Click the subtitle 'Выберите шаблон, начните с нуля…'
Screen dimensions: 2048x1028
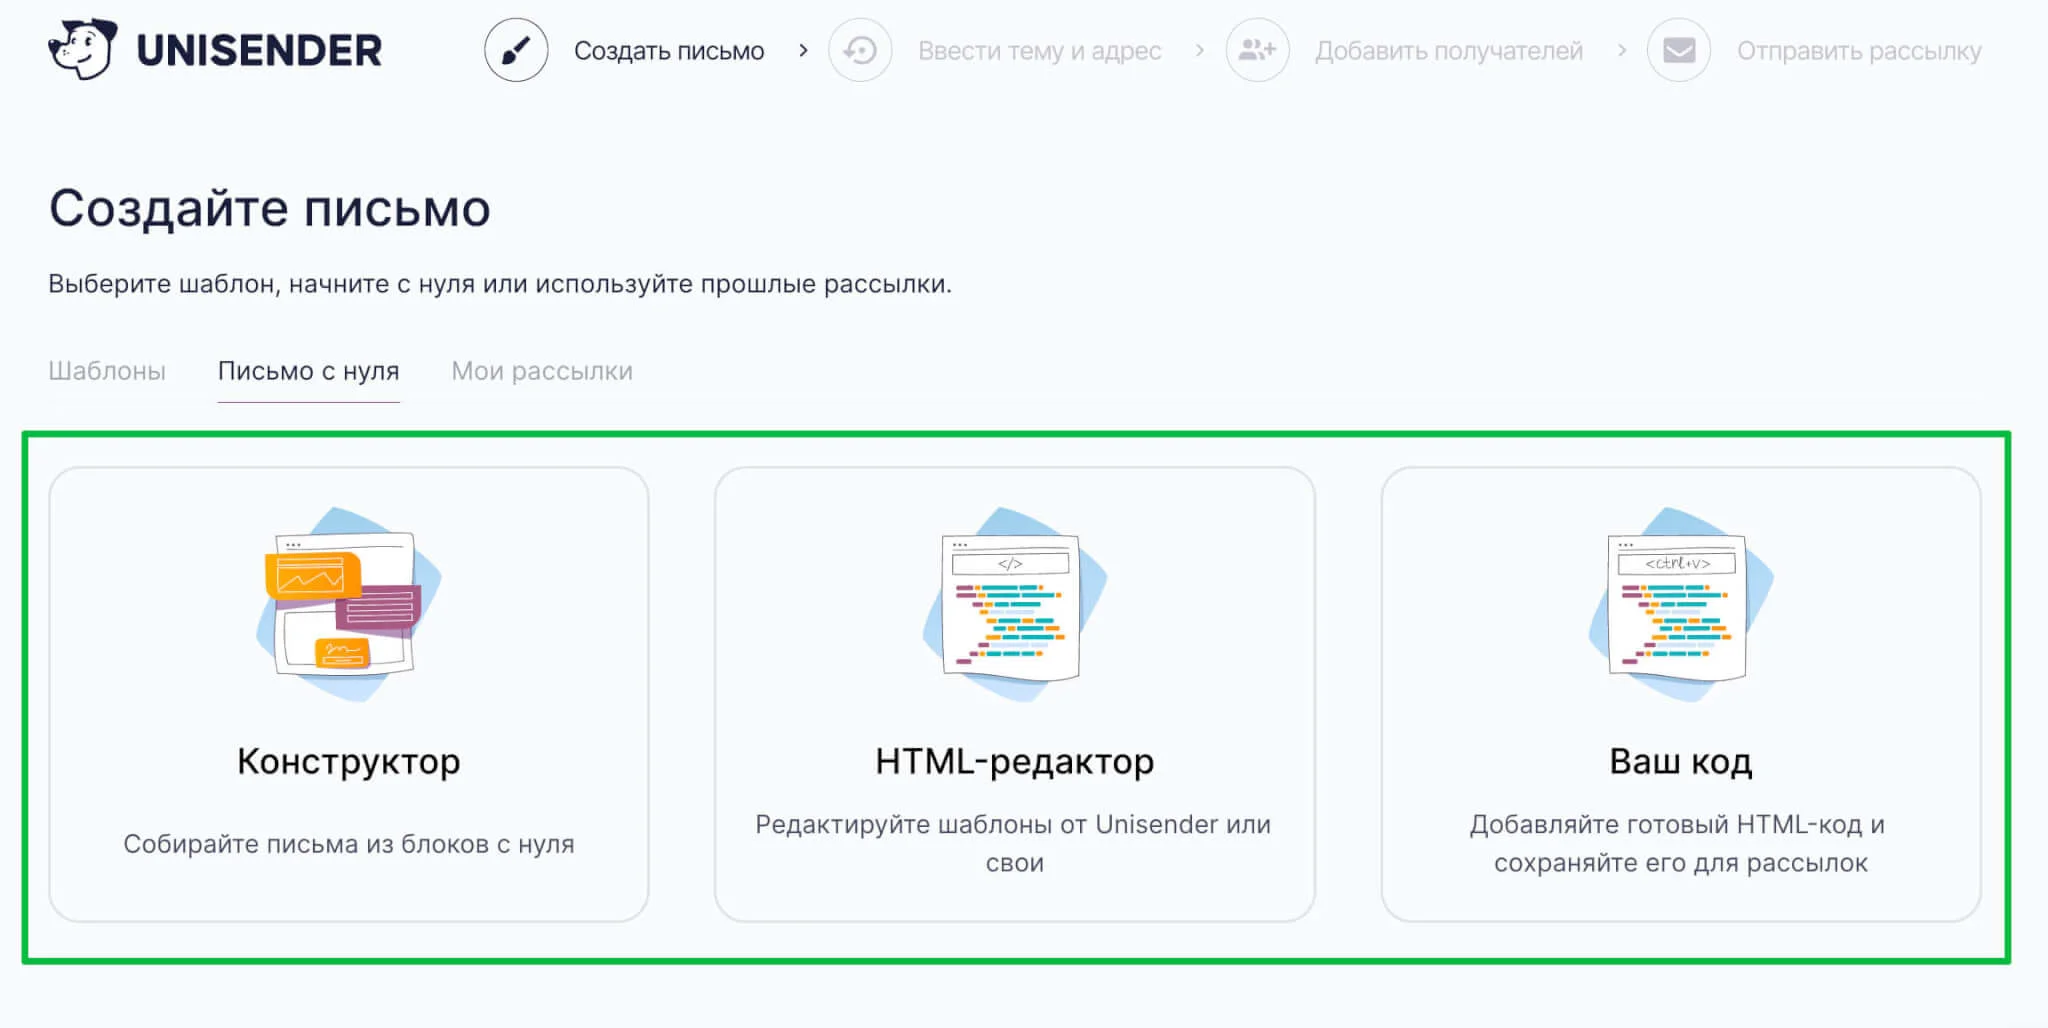pos(500,284)
